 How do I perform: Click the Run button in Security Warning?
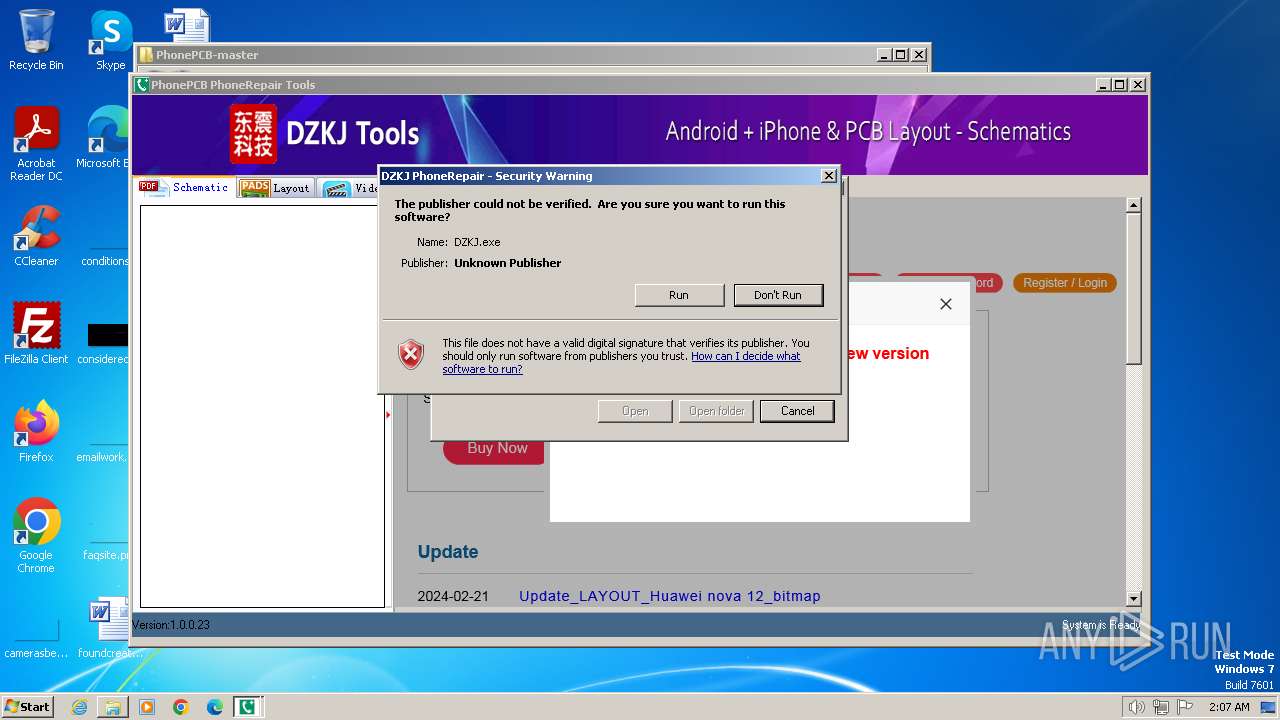679,295
